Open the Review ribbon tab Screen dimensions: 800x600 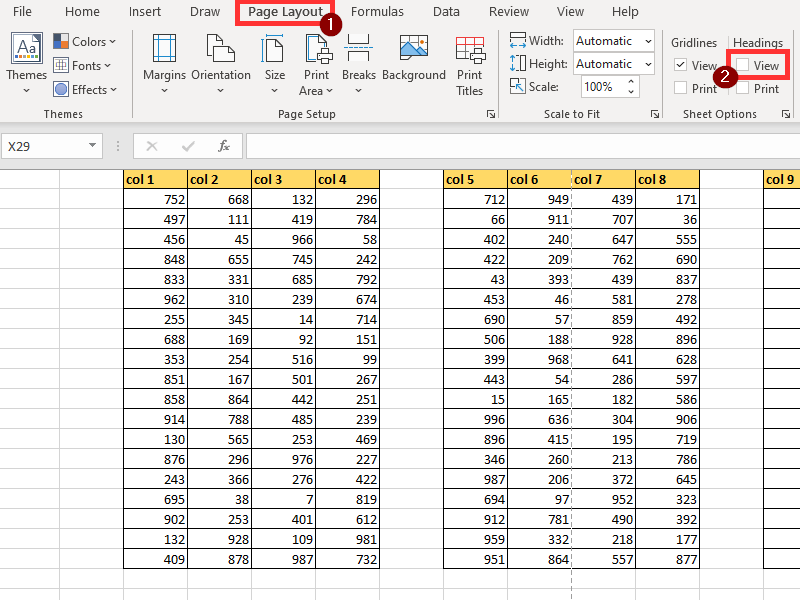[508, 12]
